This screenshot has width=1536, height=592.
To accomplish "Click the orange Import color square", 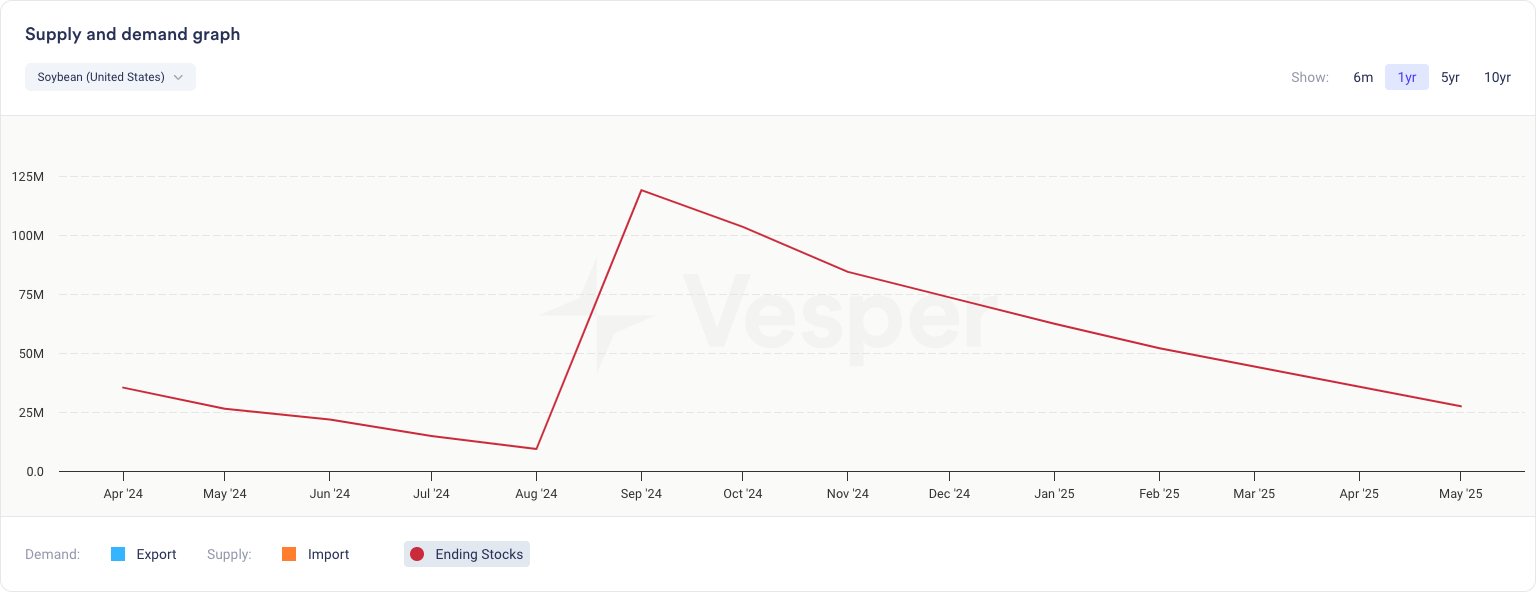I will [x=289, y=554].
